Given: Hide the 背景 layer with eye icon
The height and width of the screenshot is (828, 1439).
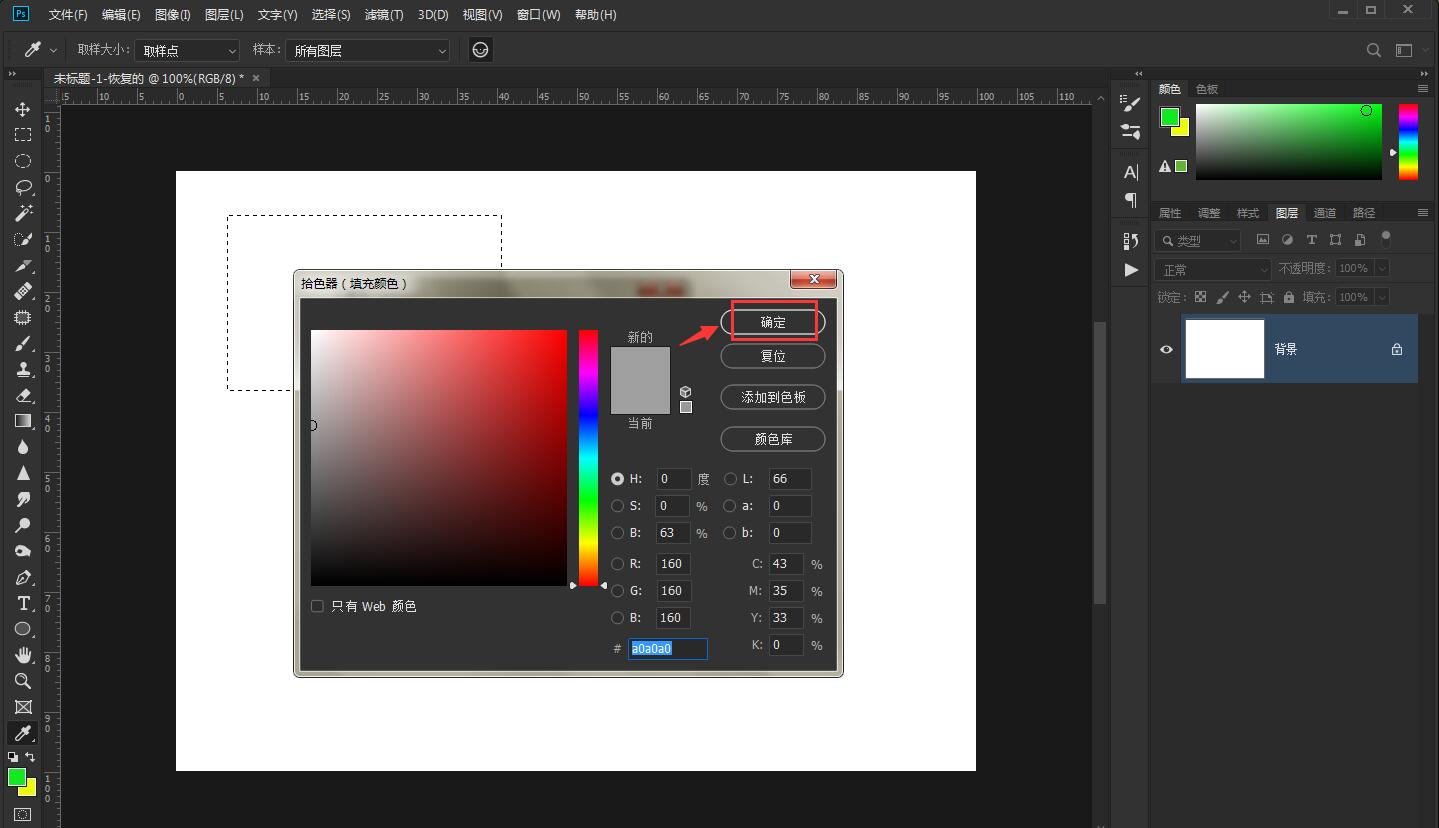Looking at the screenshot, I should [x=1166, y=349].
